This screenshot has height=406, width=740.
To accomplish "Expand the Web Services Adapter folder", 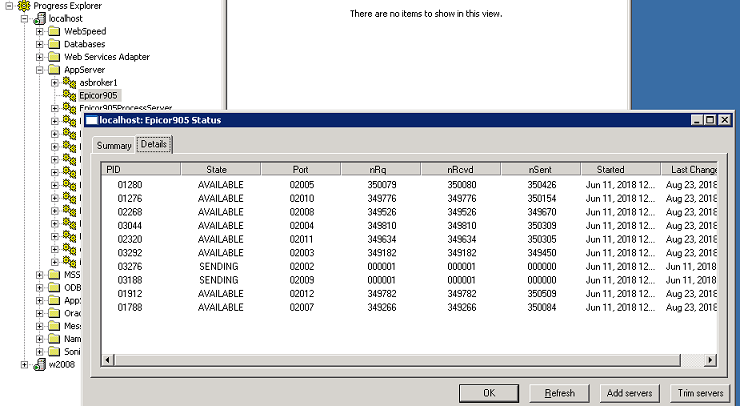I will [x=40, y=57].
